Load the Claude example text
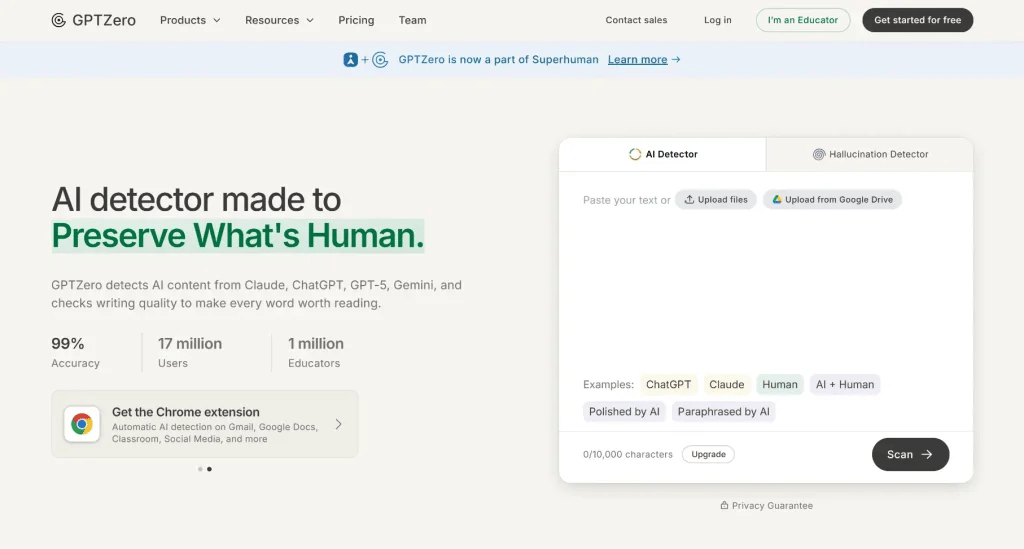 pos(726,384)
